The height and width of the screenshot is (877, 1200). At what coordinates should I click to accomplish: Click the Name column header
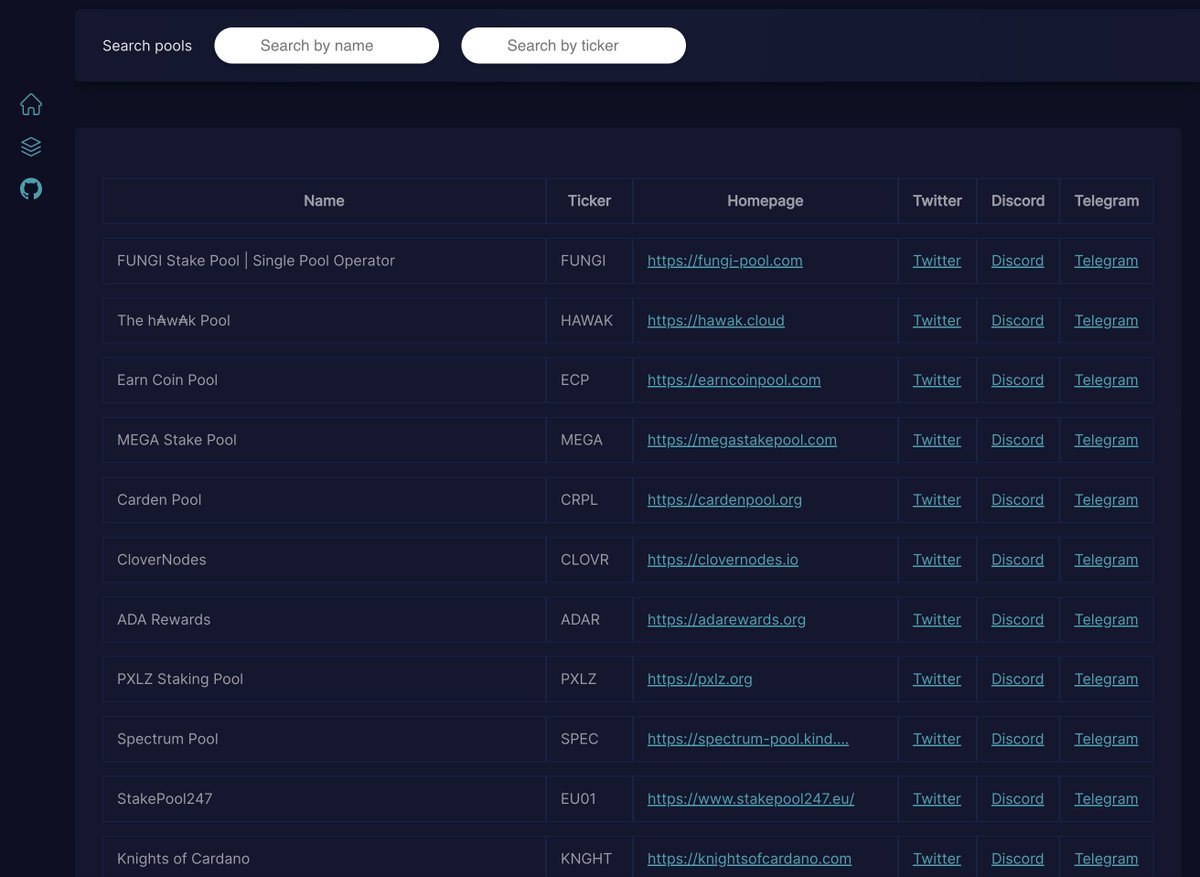coord(324,201)
